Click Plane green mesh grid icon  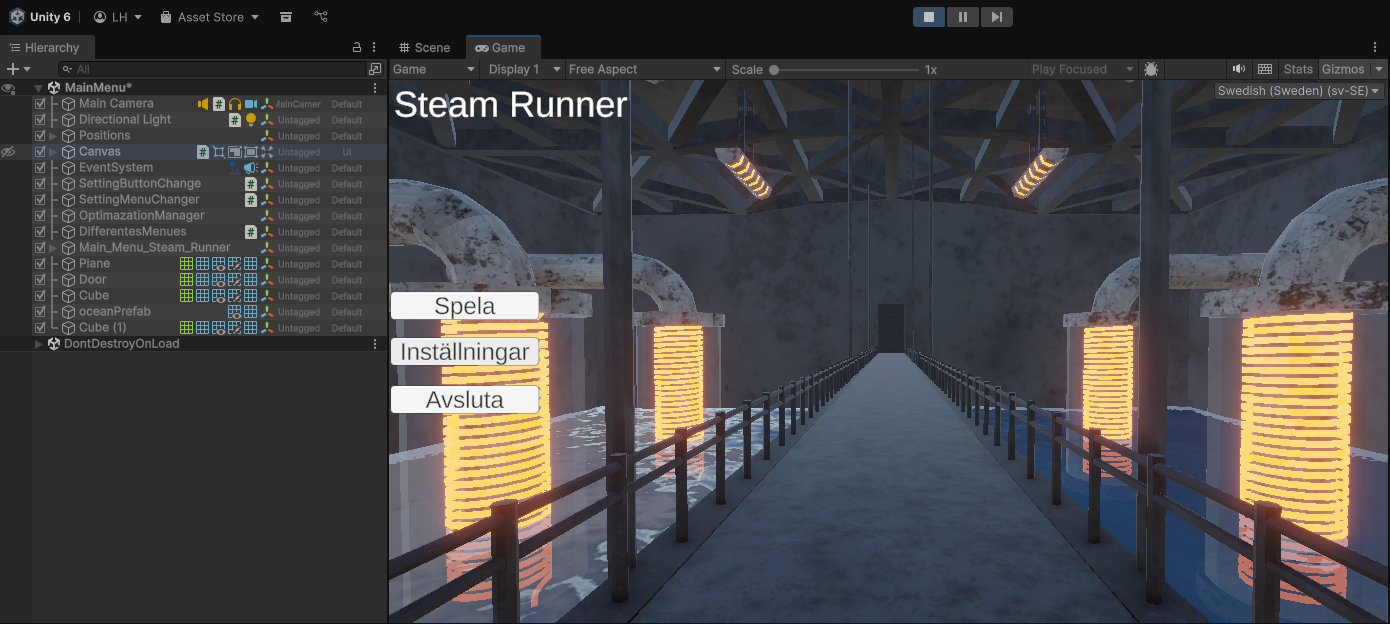(186, 264)
